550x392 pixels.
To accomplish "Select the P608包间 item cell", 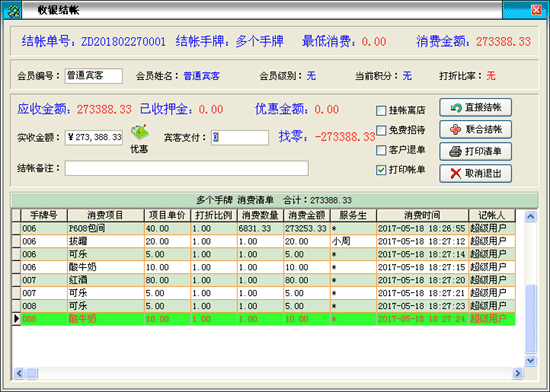I will pos(106,229).
